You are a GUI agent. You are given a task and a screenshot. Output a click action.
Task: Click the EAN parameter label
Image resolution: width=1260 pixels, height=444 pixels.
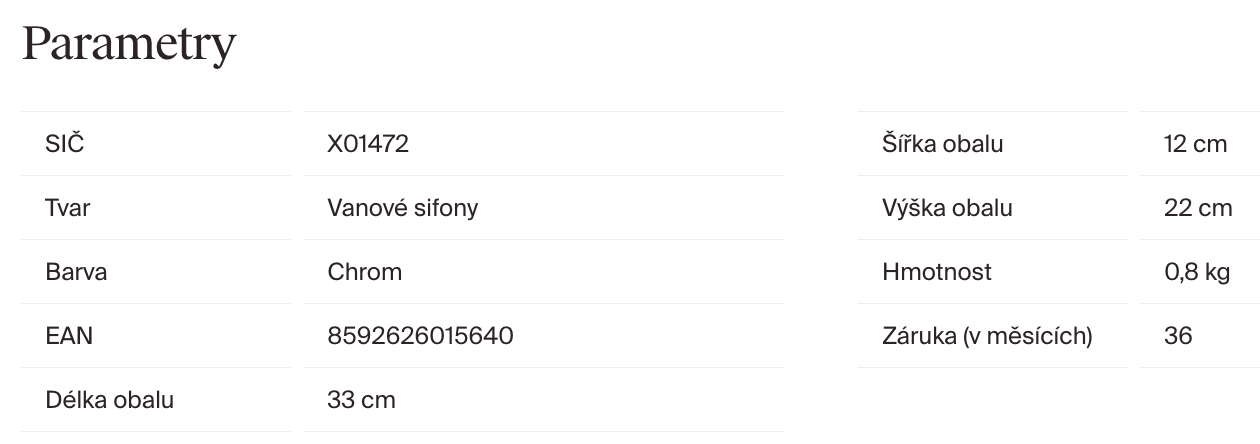coord(69,336)
